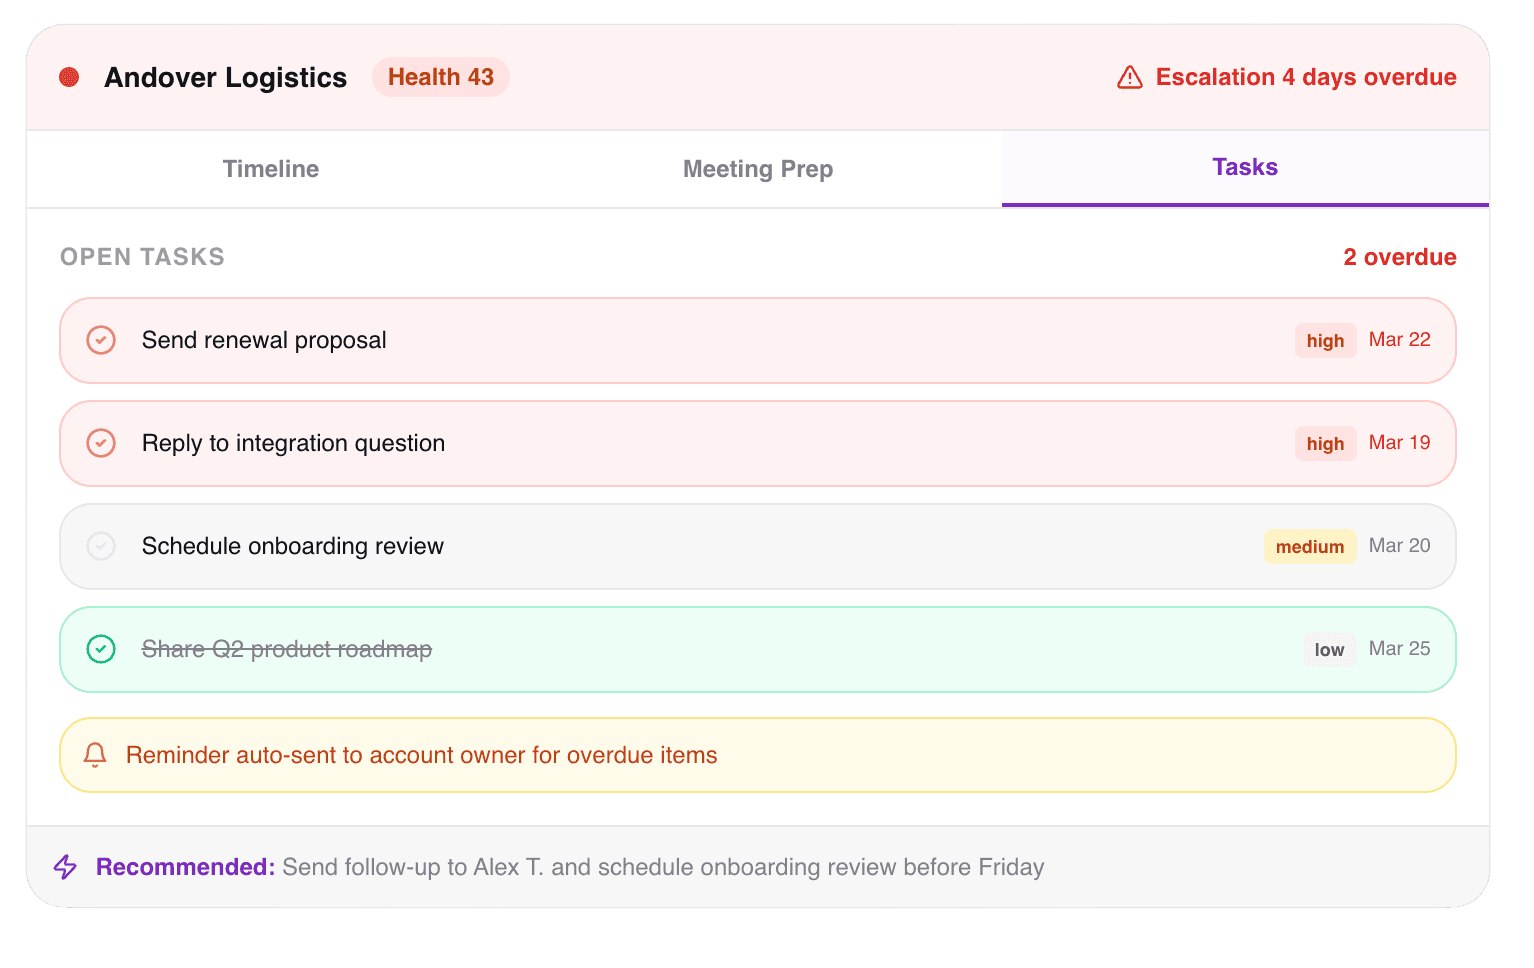Screen dimensions: 1534x968
Task: Uncheck Share Q2 product roadmap task
Action: [x=101, y=649]
